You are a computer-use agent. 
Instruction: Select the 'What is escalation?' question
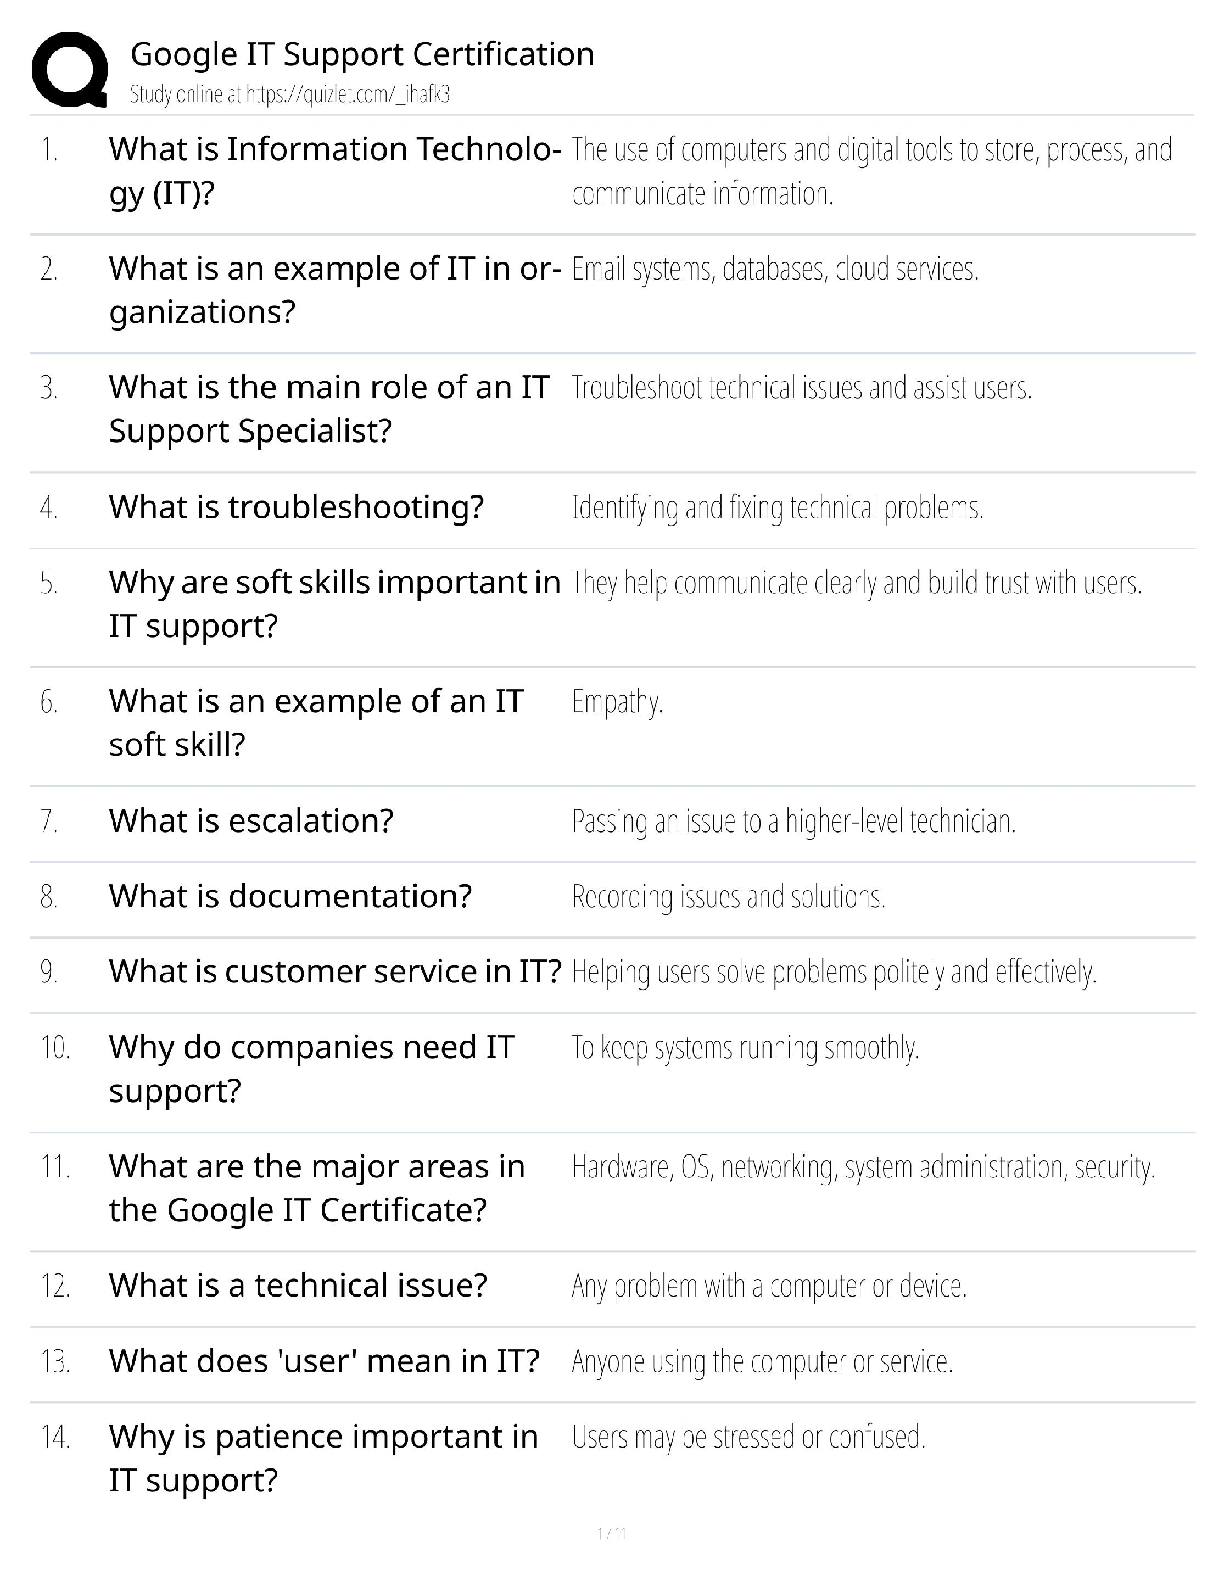(251, 821)
